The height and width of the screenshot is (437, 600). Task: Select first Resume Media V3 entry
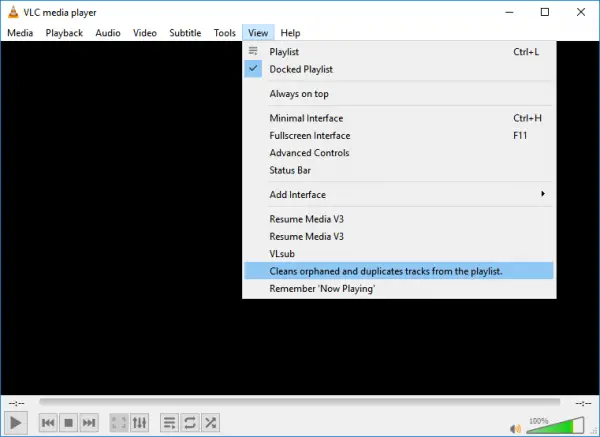[399, 219]
